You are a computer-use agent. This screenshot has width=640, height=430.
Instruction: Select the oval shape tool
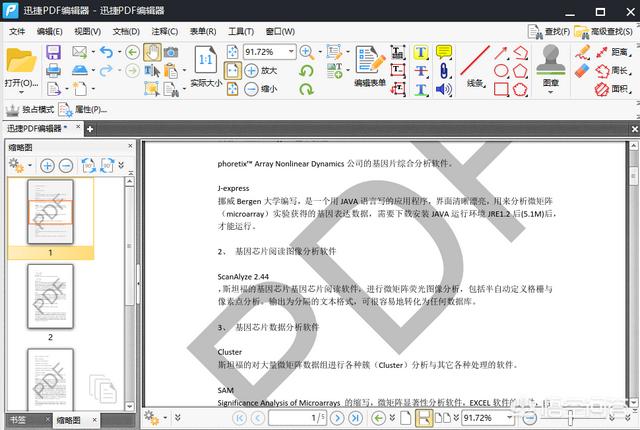tap(501, 71)
